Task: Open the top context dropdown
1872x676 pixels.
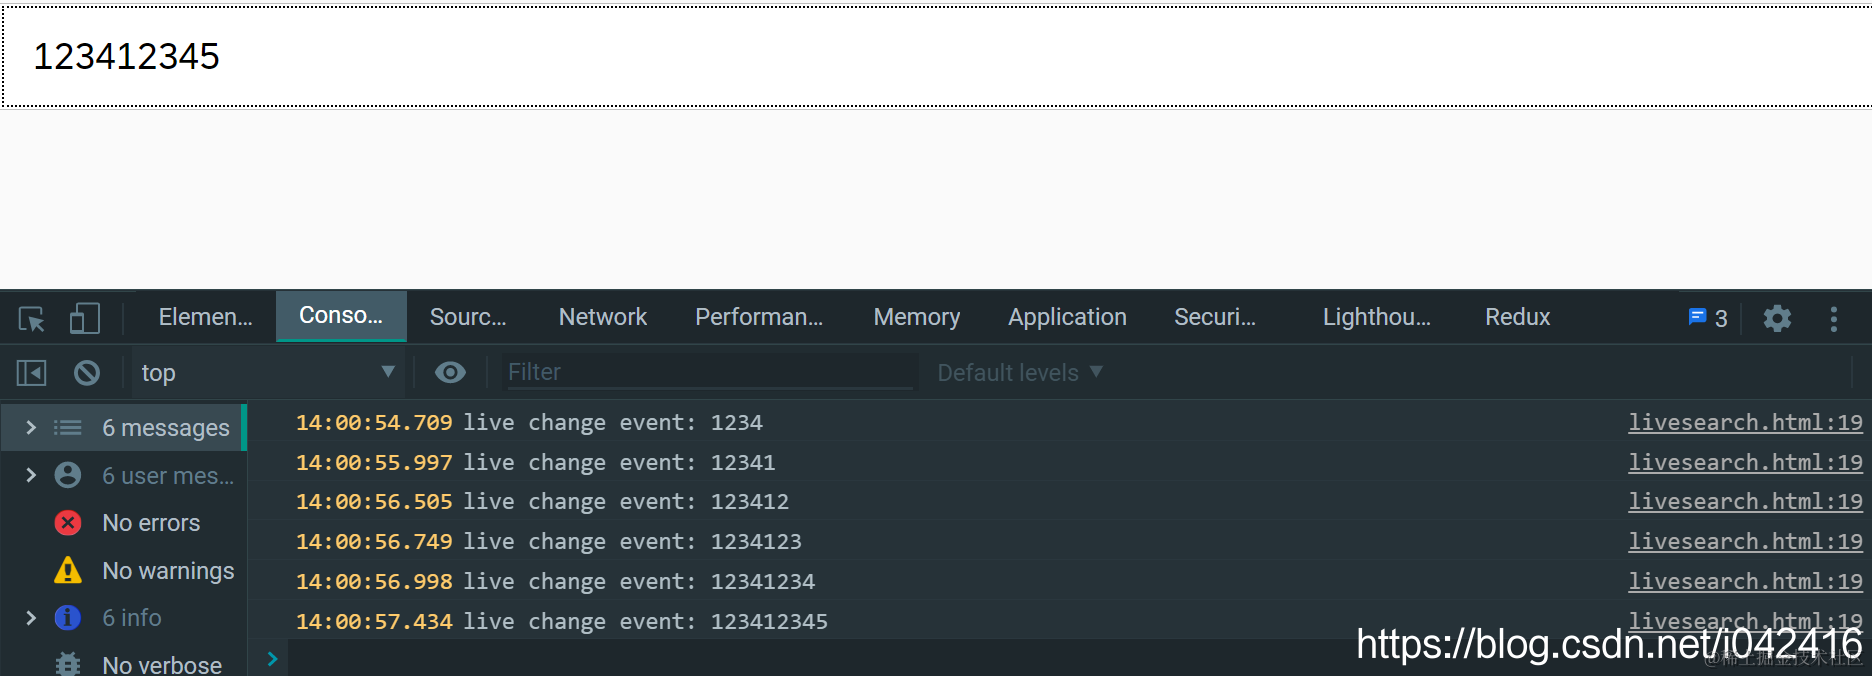Action: point(268,373)
